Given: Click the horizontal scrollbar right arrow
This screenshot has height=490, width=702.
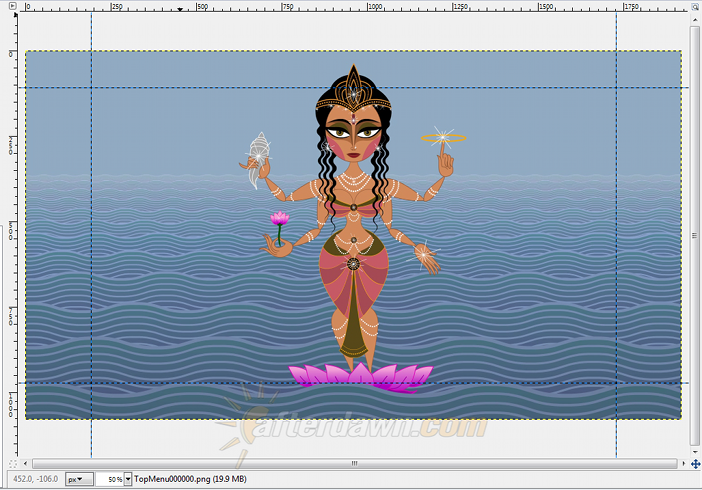Looking at the screenshot, I should tap(684, 464).
